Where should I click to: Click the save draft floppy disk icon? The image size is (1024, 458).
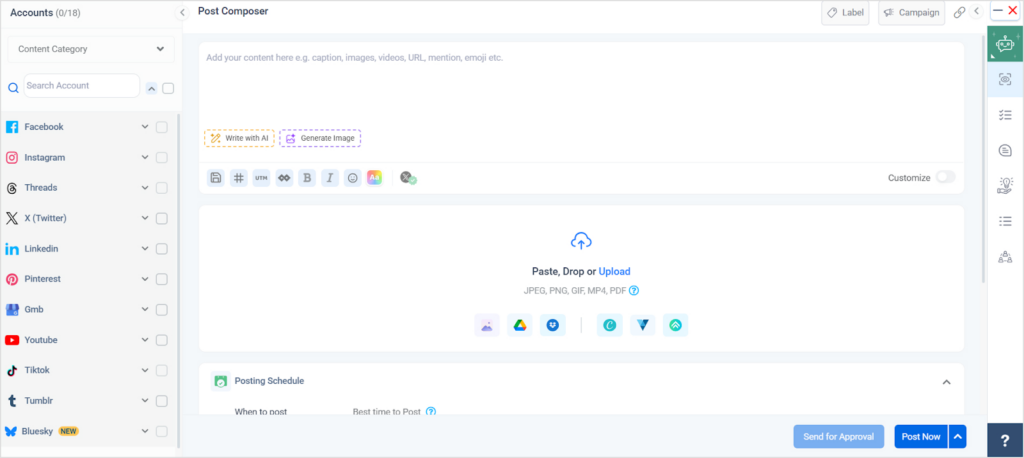(x=216, y=178)
